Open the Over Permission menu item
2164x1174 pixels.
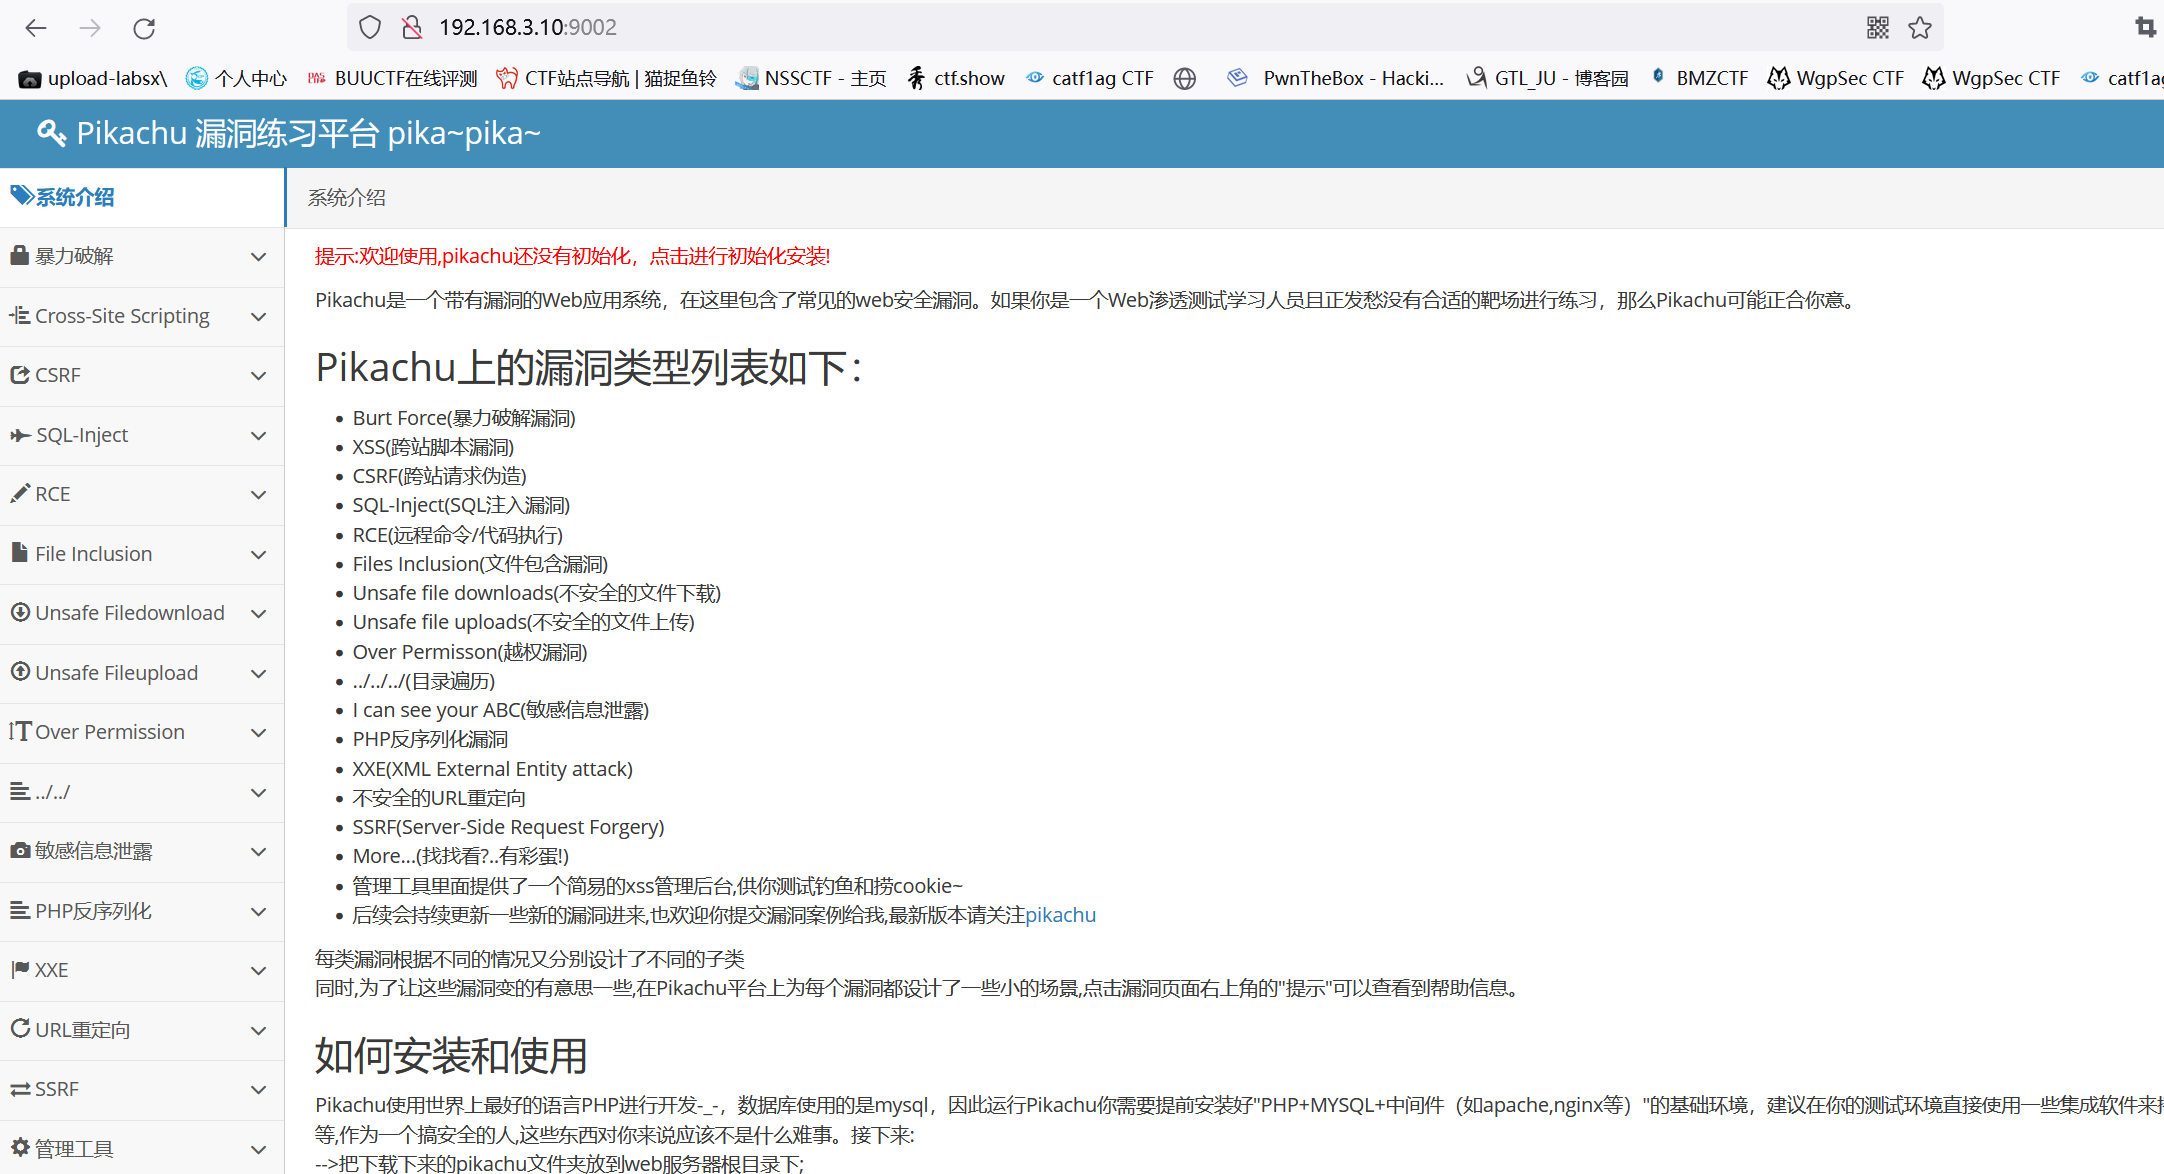pos(142,733)
